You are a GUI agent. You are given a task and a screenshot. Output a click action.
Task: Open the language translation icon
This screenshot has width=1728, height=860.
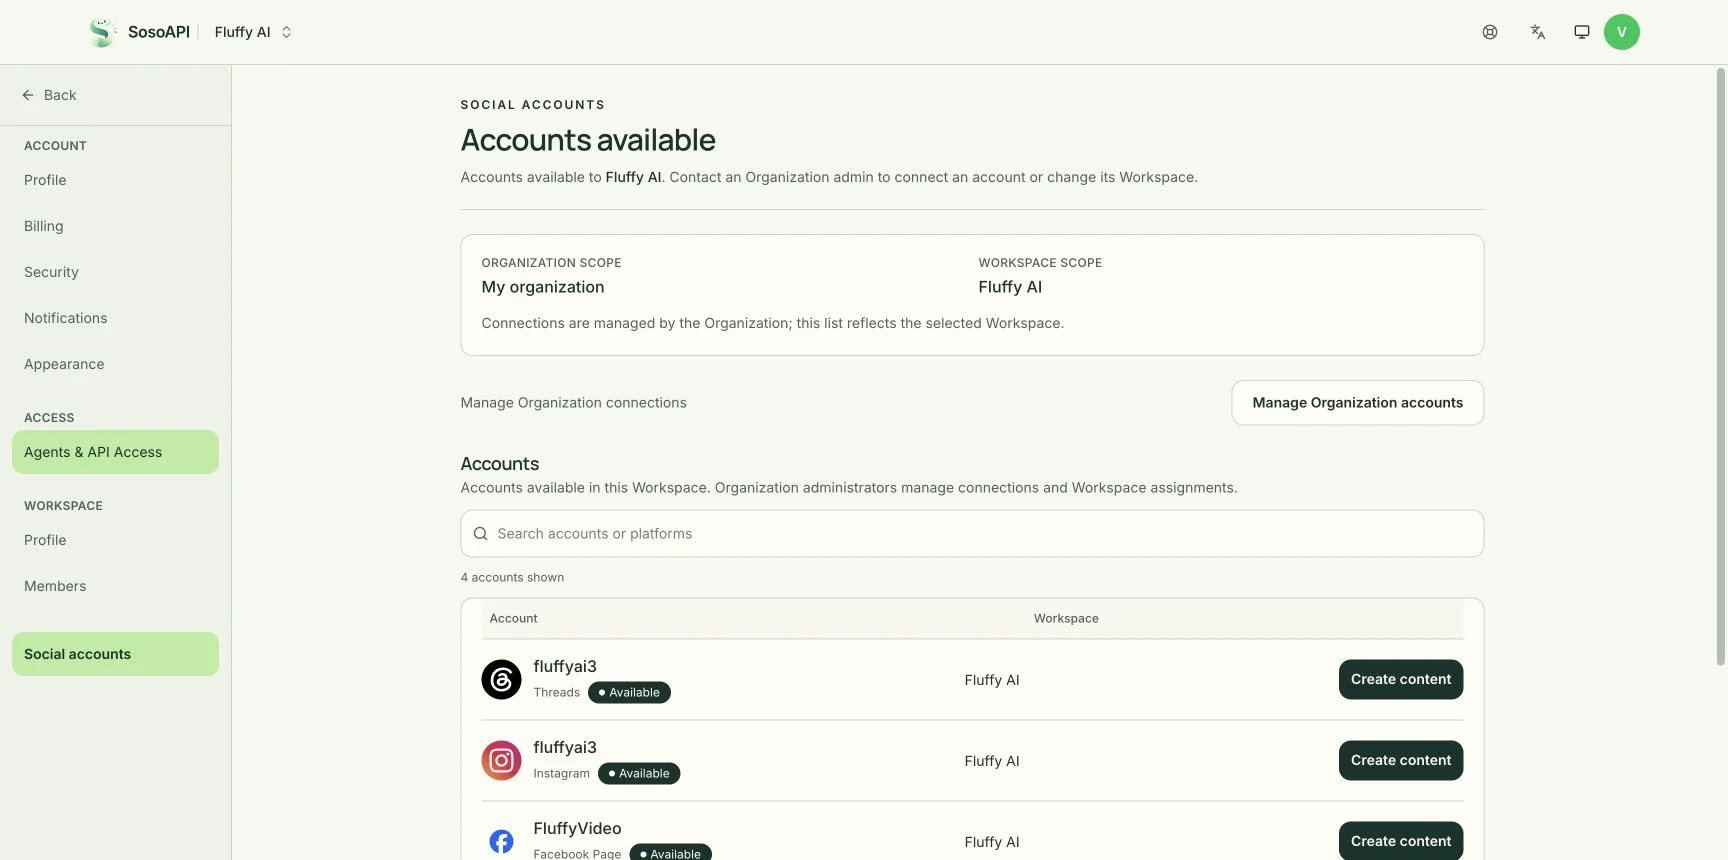click(x=1538, y=32)
